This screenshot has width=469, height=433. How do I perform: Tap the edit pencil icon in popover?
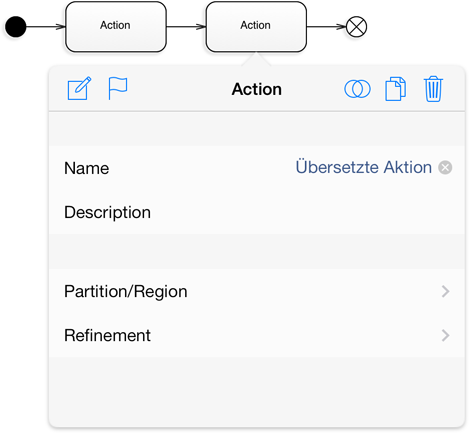click(79, 88)
